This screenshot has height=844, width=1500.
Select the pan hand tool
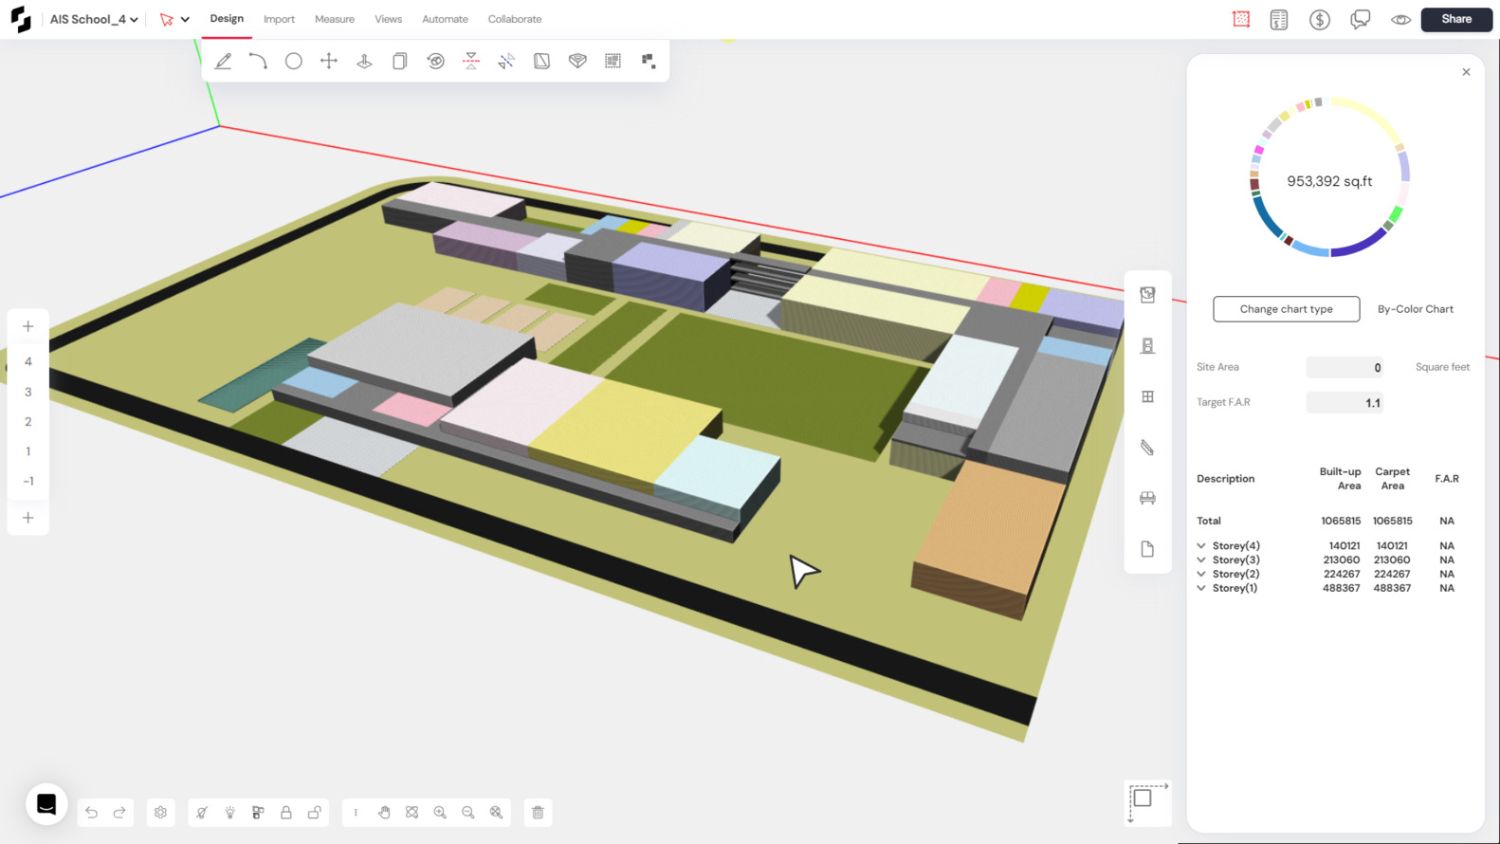pos(384,812)
